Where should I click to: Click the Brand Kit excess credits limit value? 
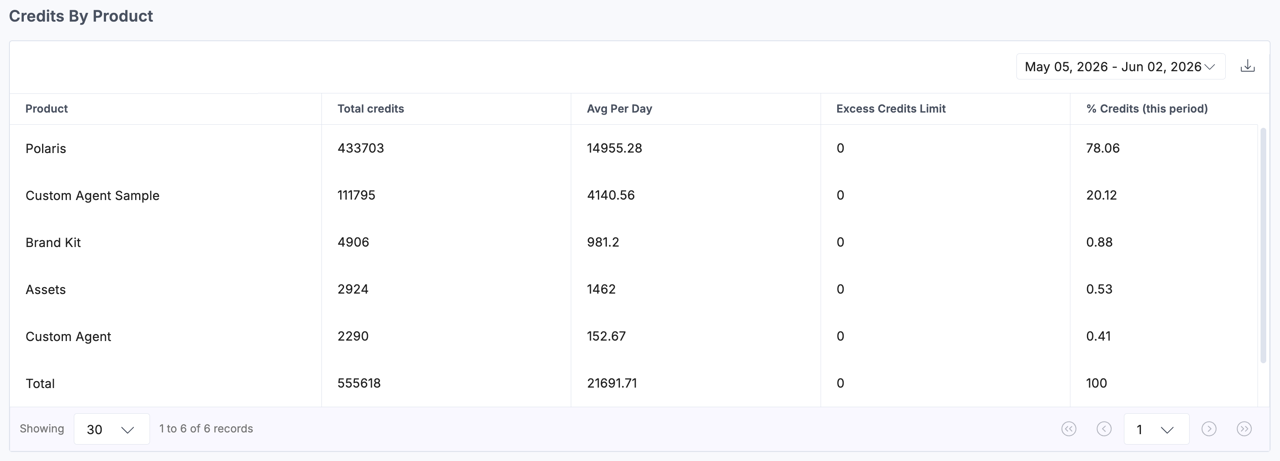click(x=840, y=242)
